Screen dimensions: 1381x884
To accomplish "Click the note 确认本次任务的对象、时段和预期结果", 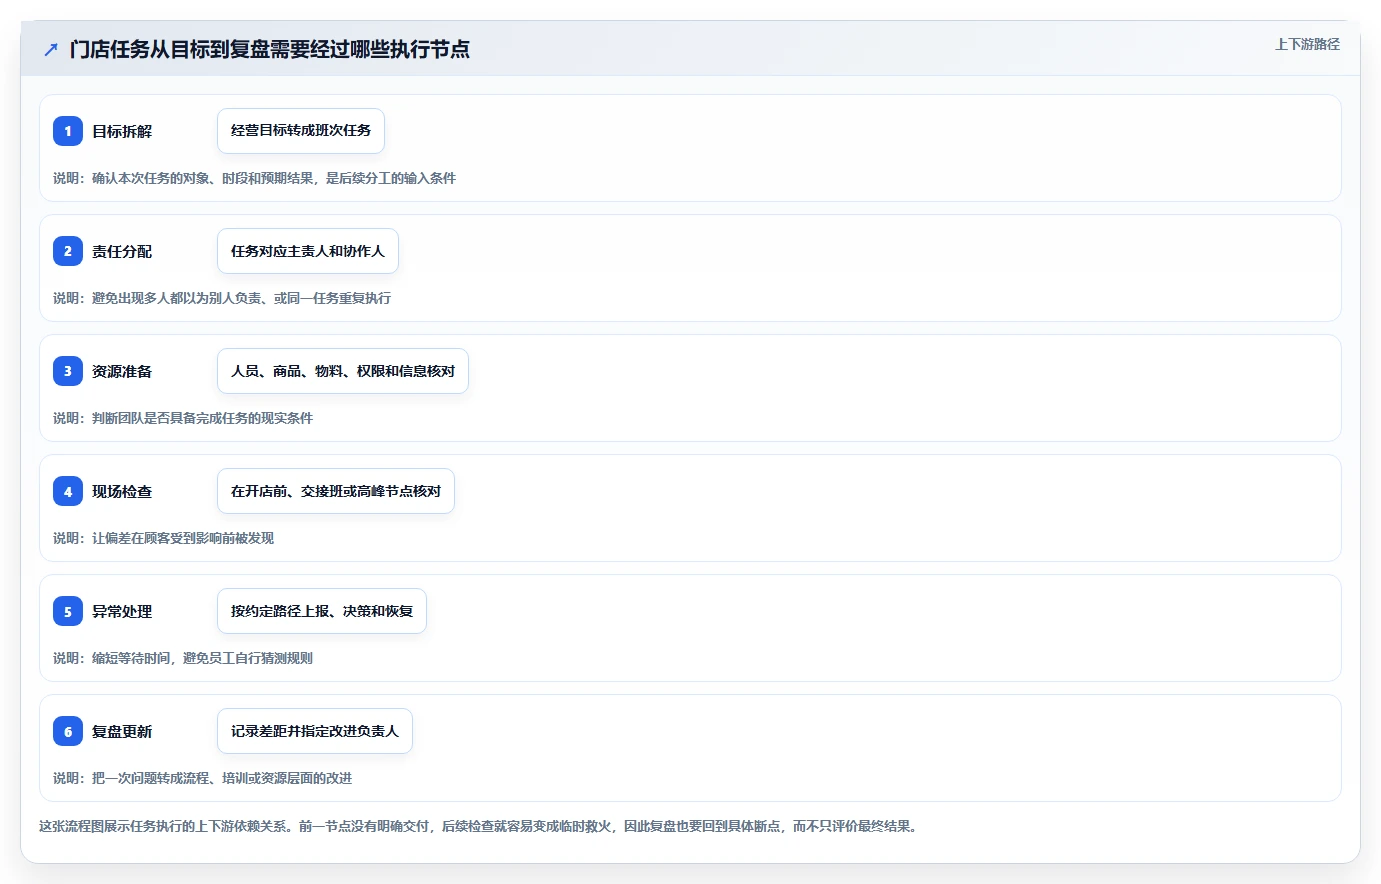I will click(203, 178).
